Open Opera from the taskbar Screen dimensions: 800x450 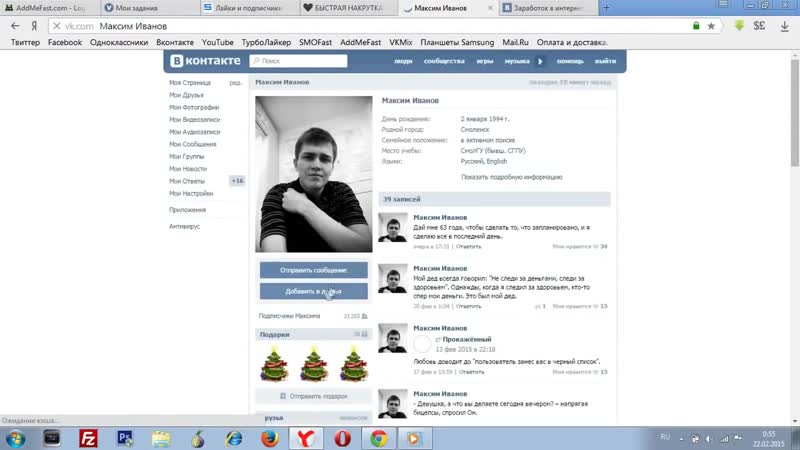(x=342, y=438)
